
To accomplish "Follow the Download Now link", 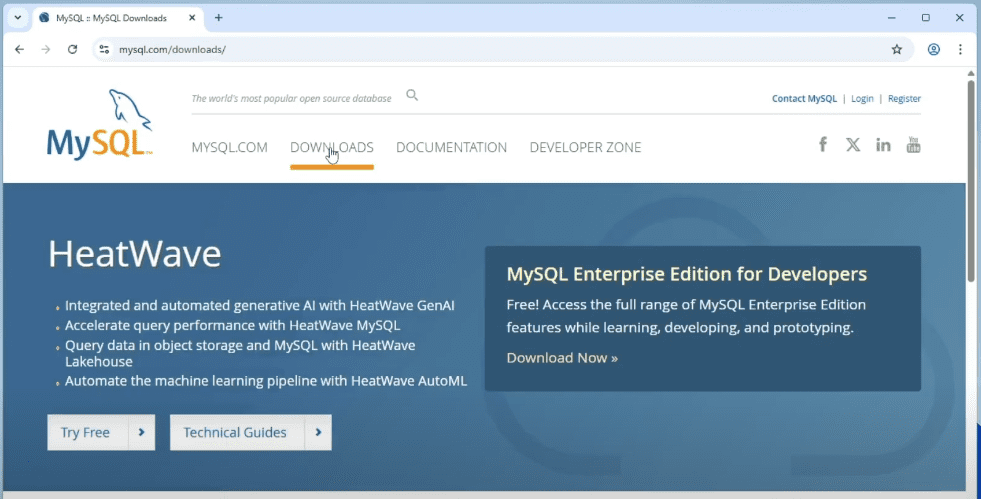I will pos(562,358).
